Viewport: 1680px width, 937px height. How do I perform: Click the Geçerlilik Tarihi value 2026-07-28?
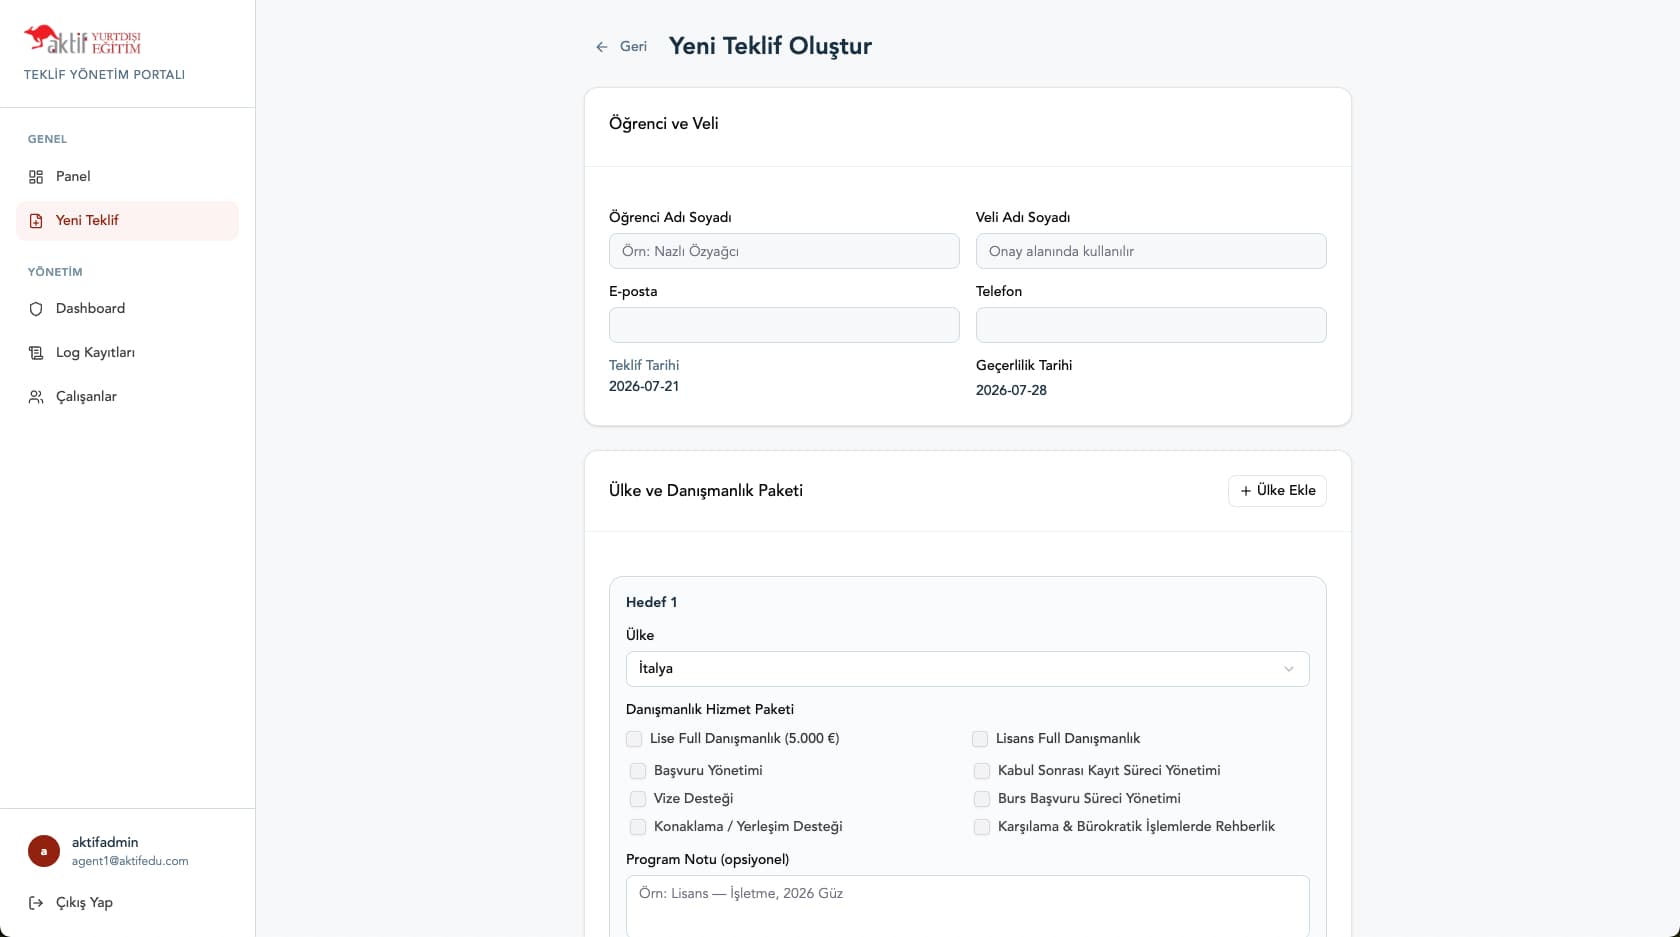coord(1011,391)
